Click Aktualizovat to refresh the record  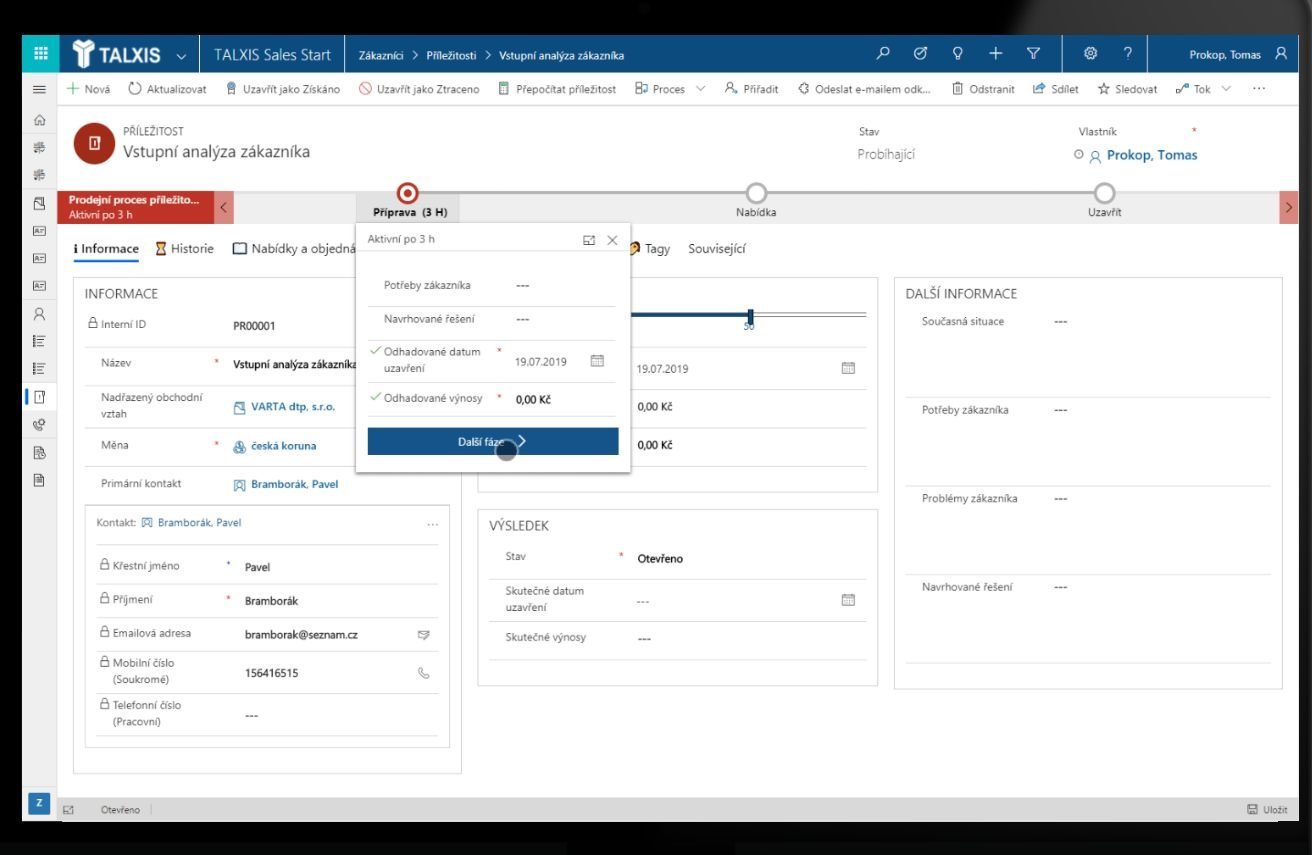167,89
